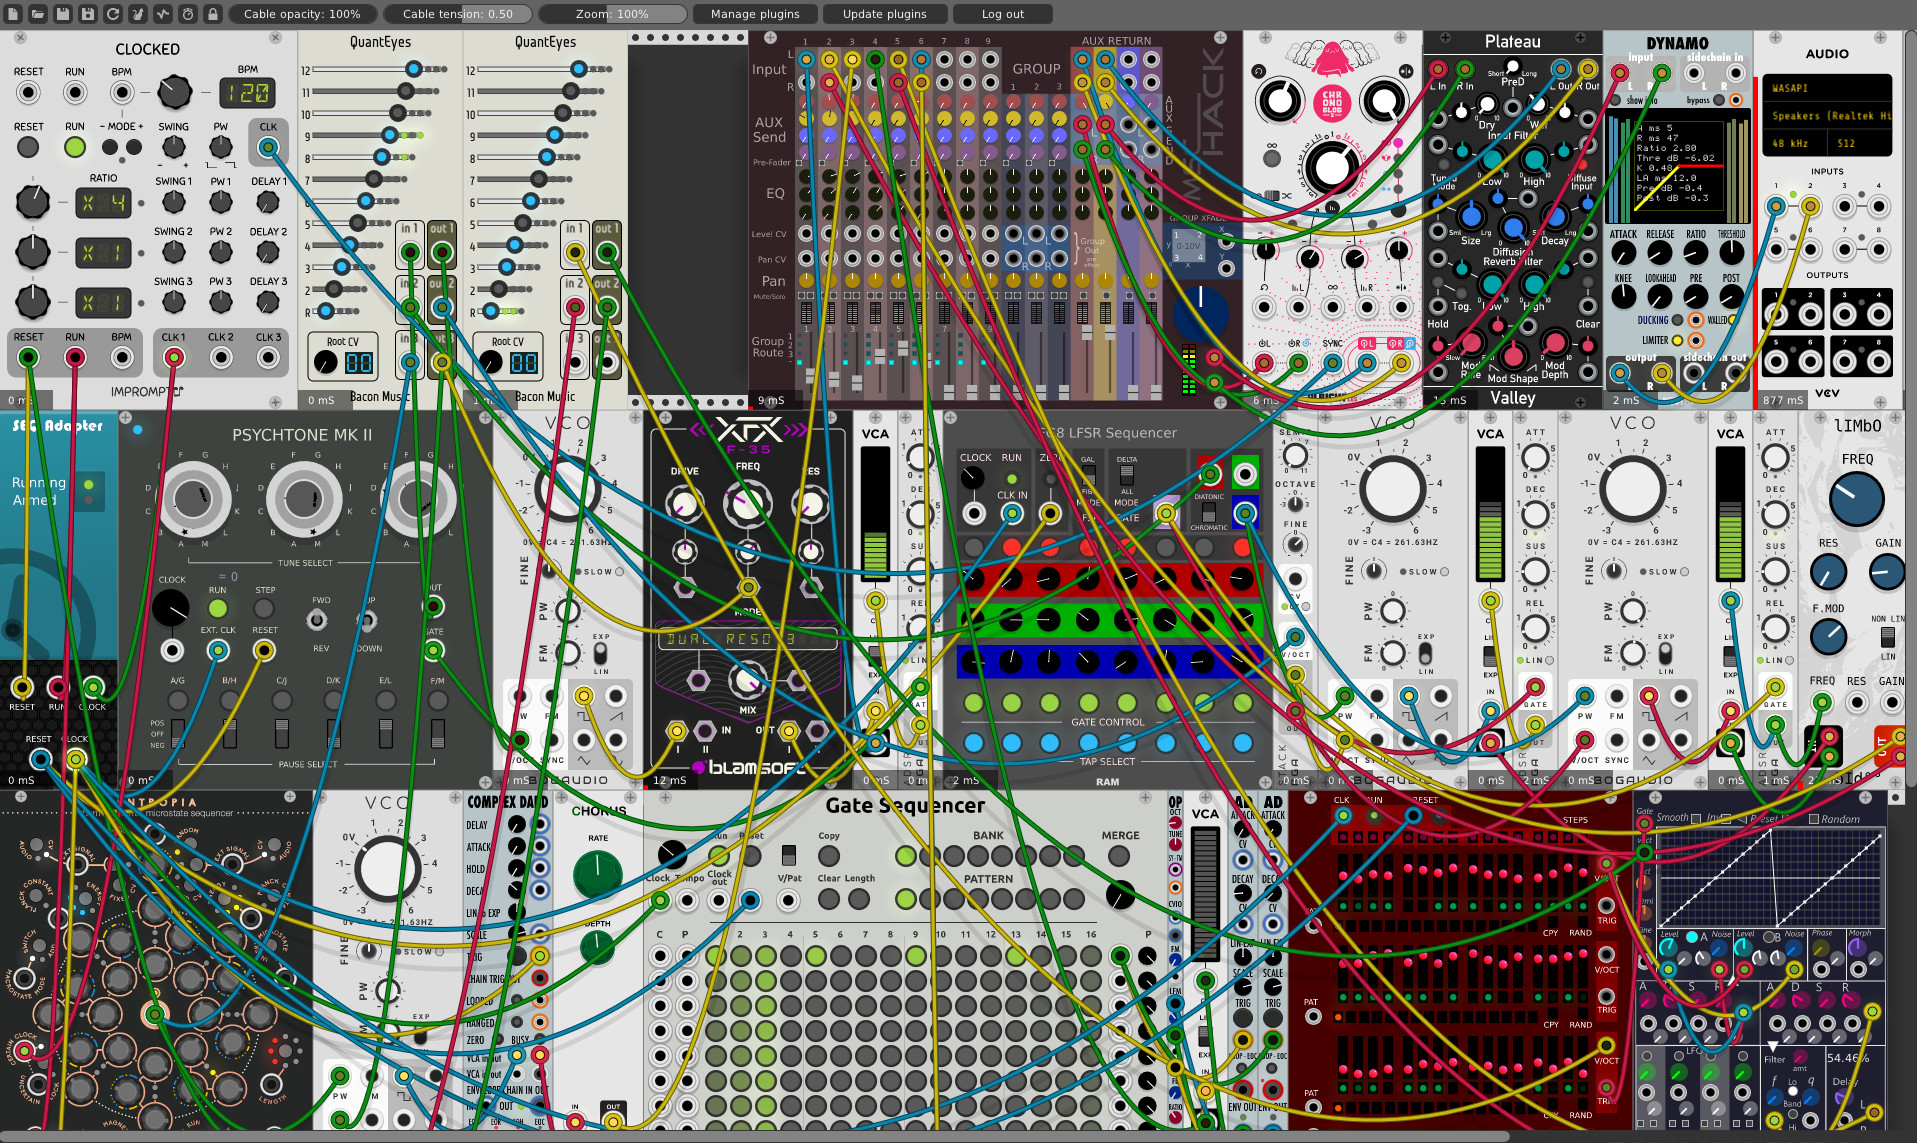
Task: Open the WASAPI driver dropdown on Audio
Action: 1827,88
